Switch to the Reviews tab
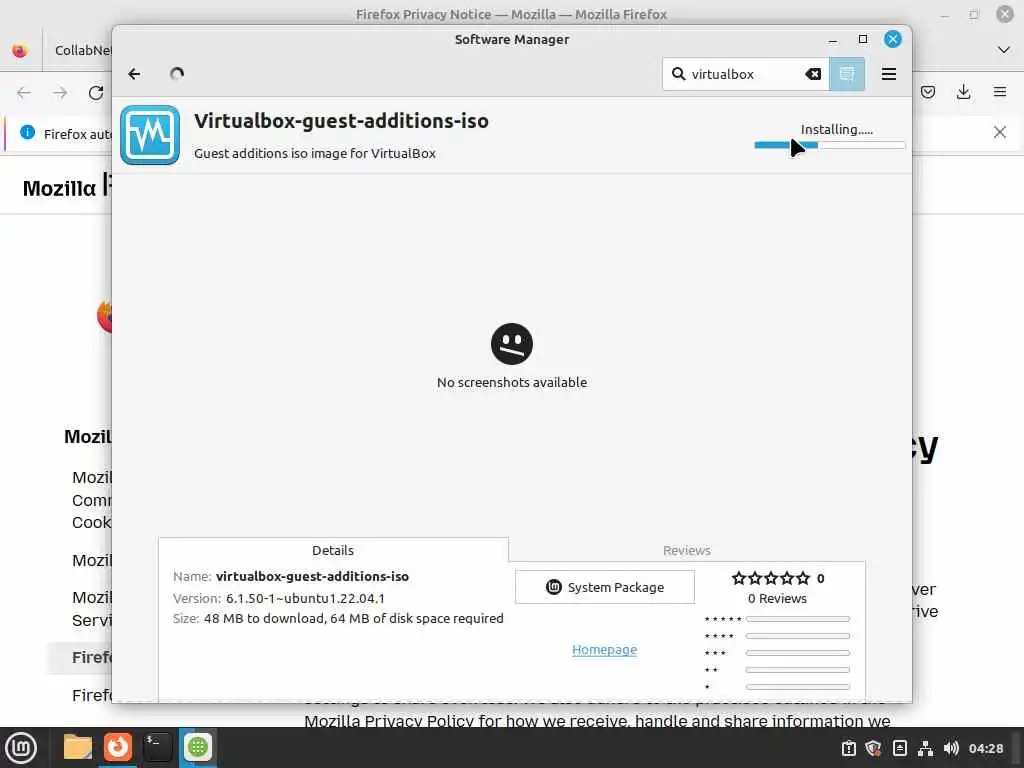This screenshot has height=768, width=1024. pos(686,550)
